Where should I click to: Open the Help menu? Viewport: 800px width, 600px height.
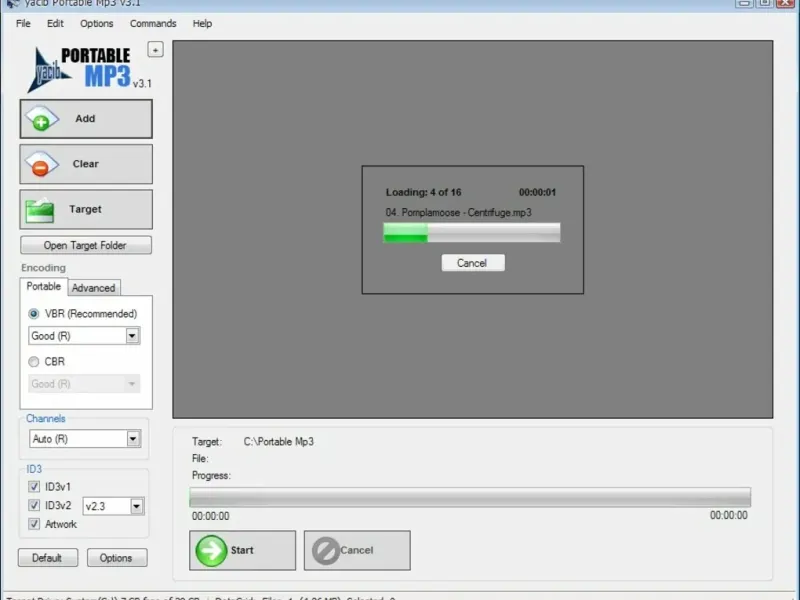click(x=202, y=23)
